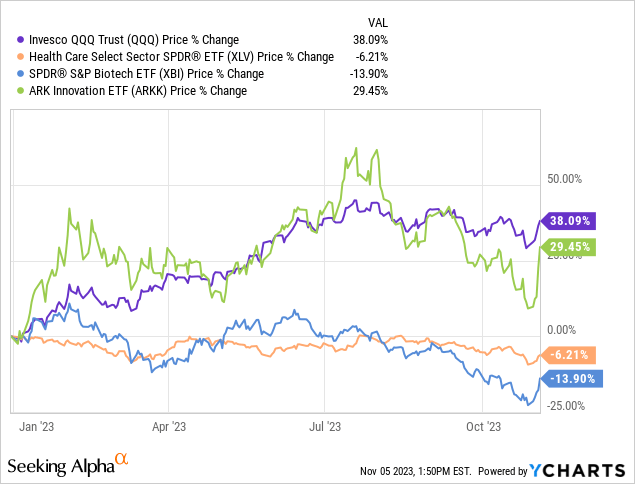This screenshot has width=635, height=484.
Task: Click the Seeking Alpha logo
Action: (60, 467)
